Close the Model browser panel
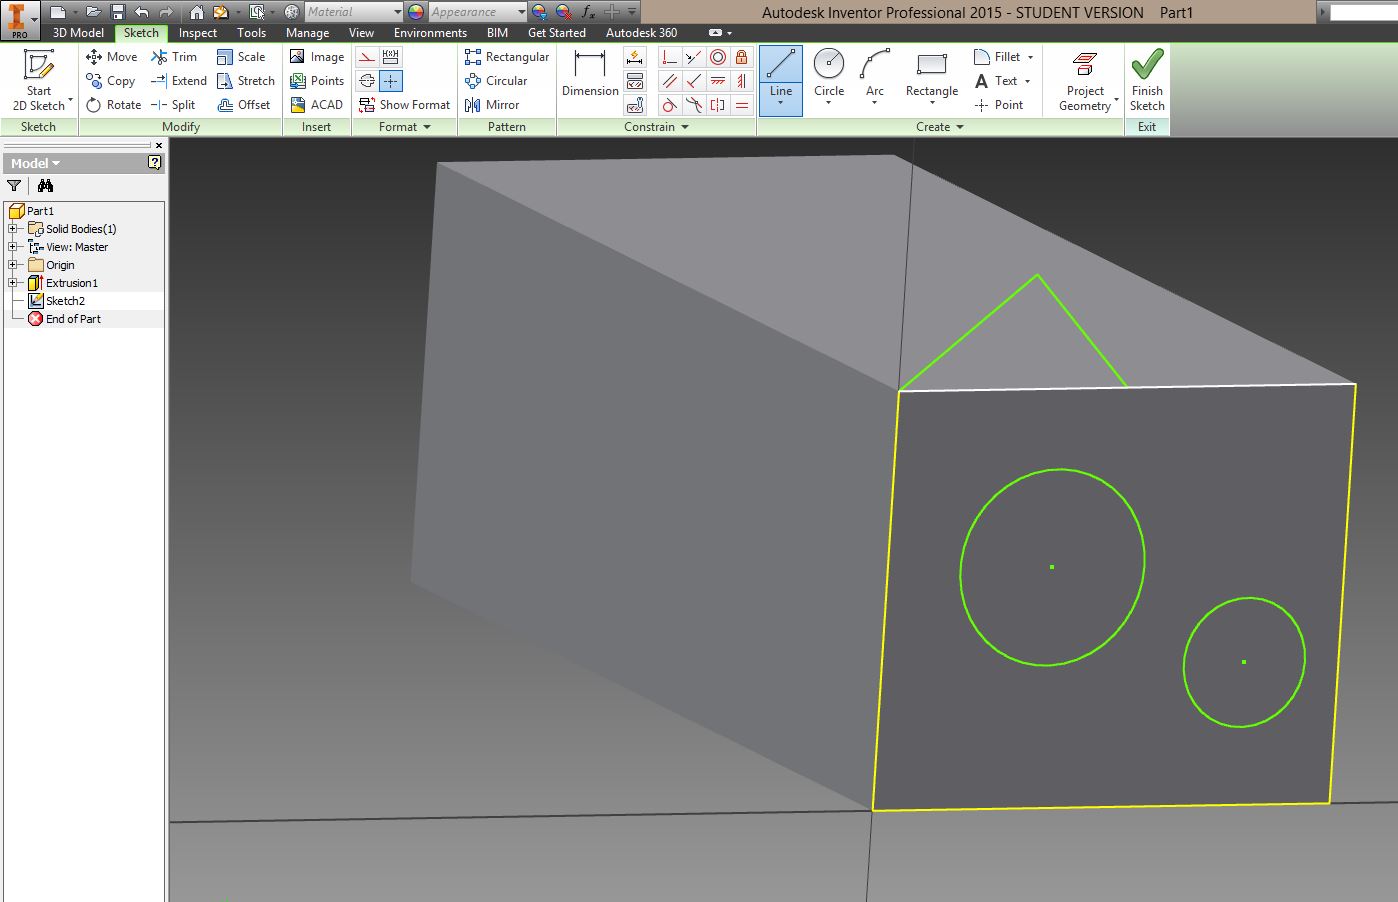This screenshot has height=902, width=1398. pyautogui.click(x=158, y=146)
